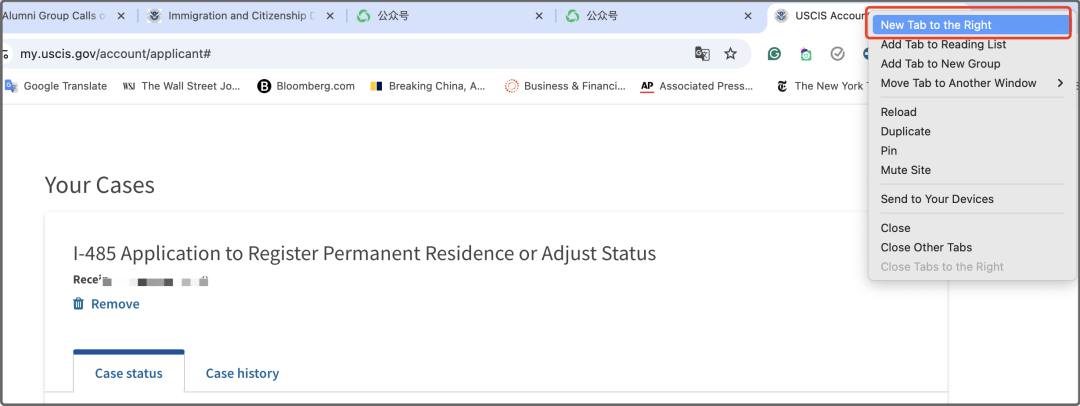Click the my.uscis.gov address bar URL
The image size is (1080, 406).
pos(115,54)
